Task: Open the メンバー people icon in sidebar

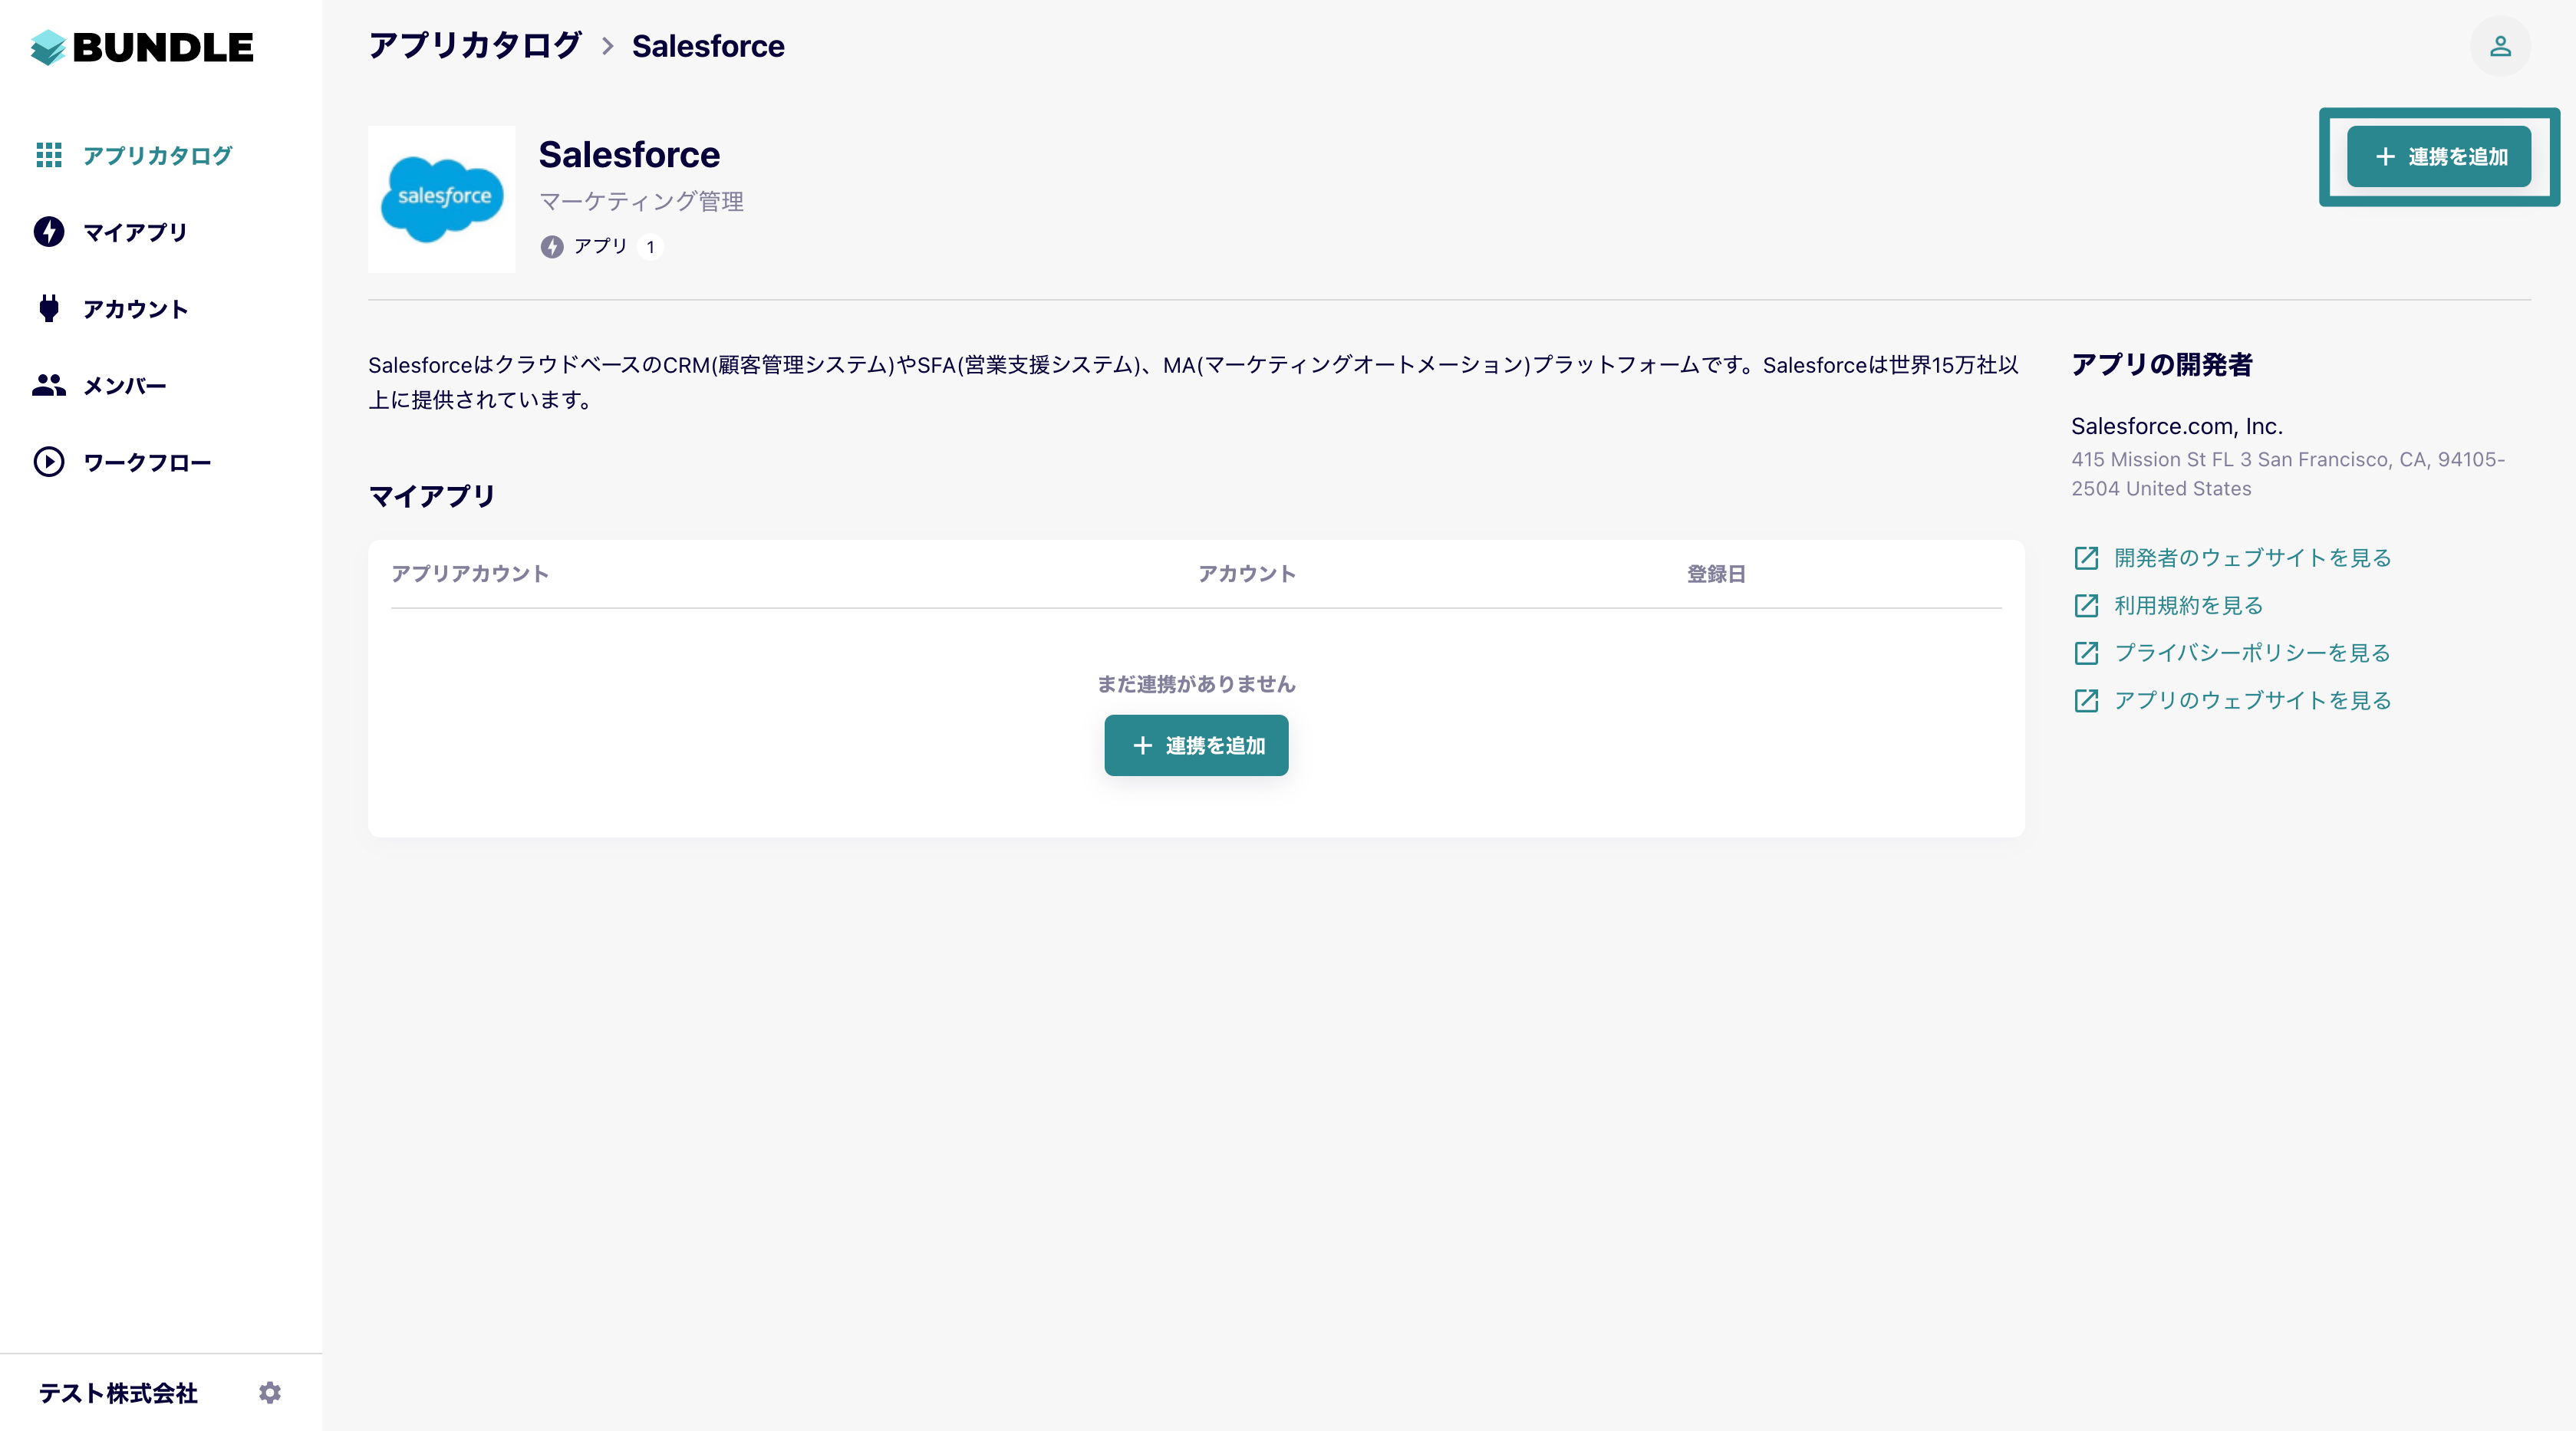Action: click(49, 385)
